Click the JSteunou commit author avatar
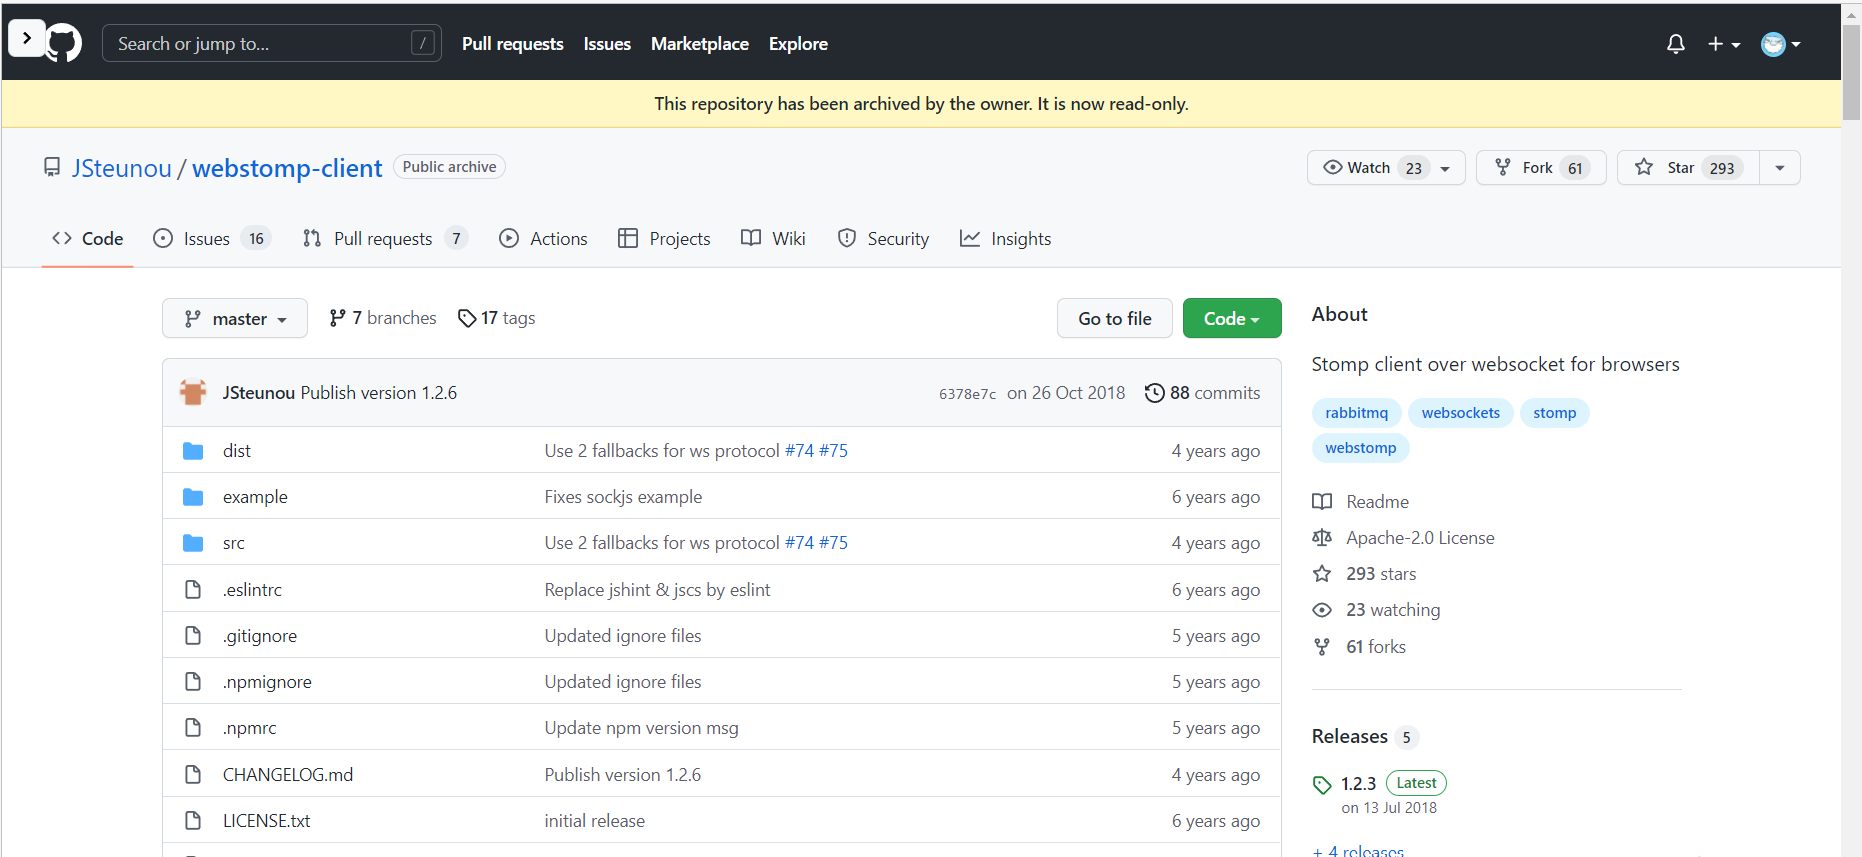 (x=193, y=393)
